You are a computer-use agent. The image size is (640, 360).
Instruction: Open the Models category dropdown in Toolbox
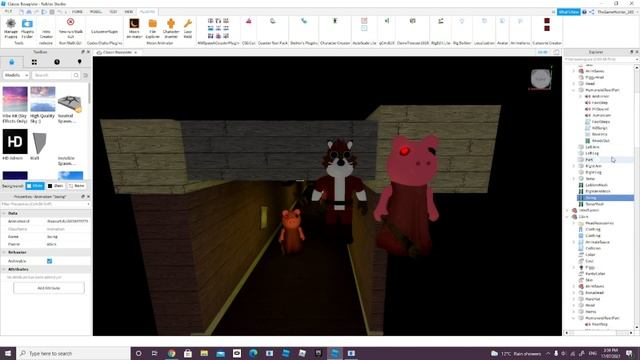pyautogui.click(x=16, y=75)
